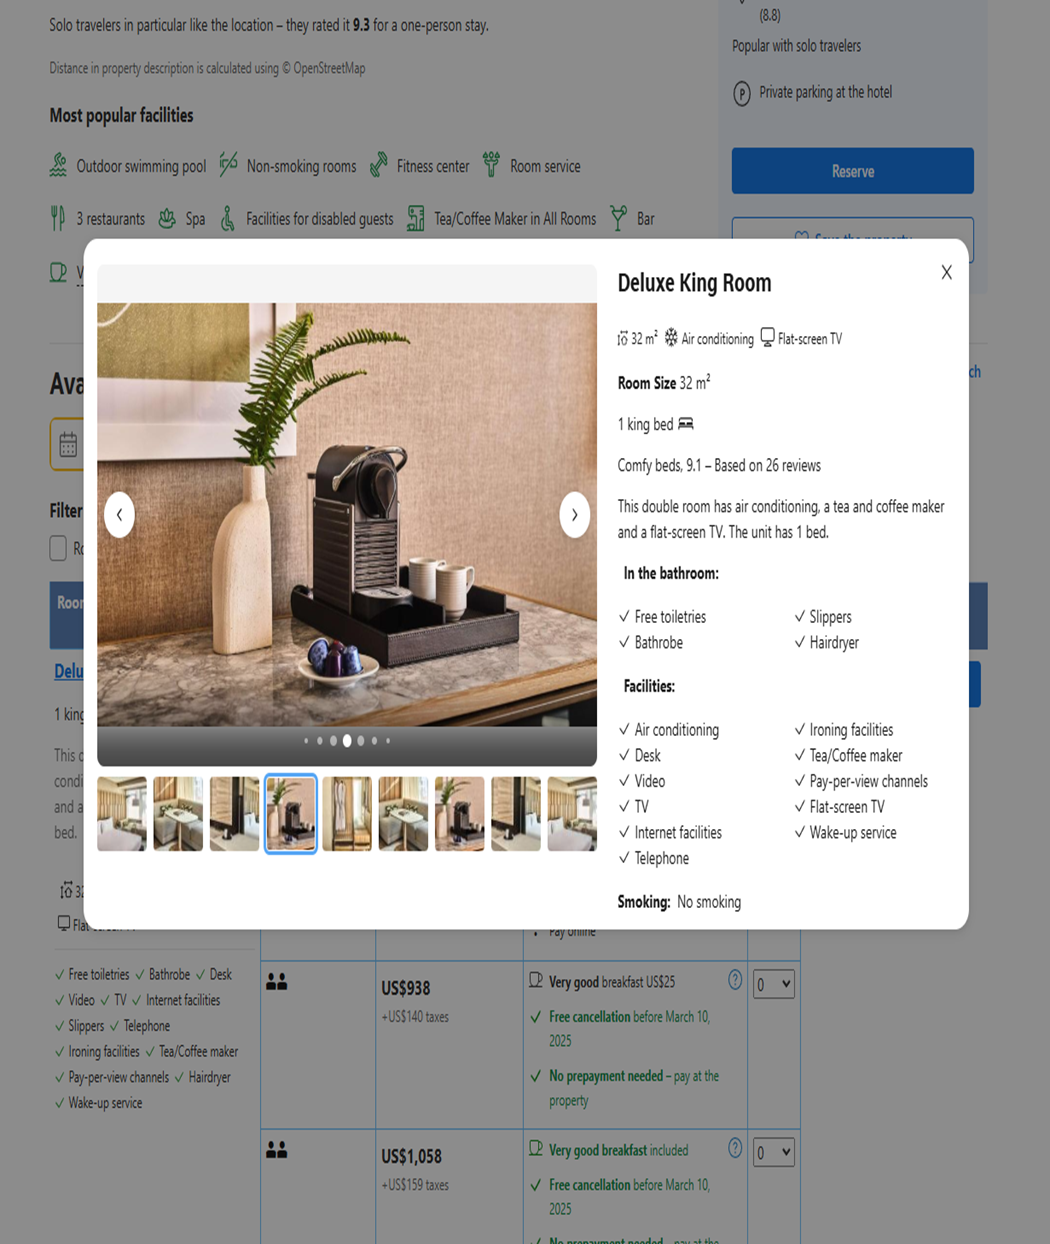Tick the filter checkbox behind the popup

pos(58,548)
